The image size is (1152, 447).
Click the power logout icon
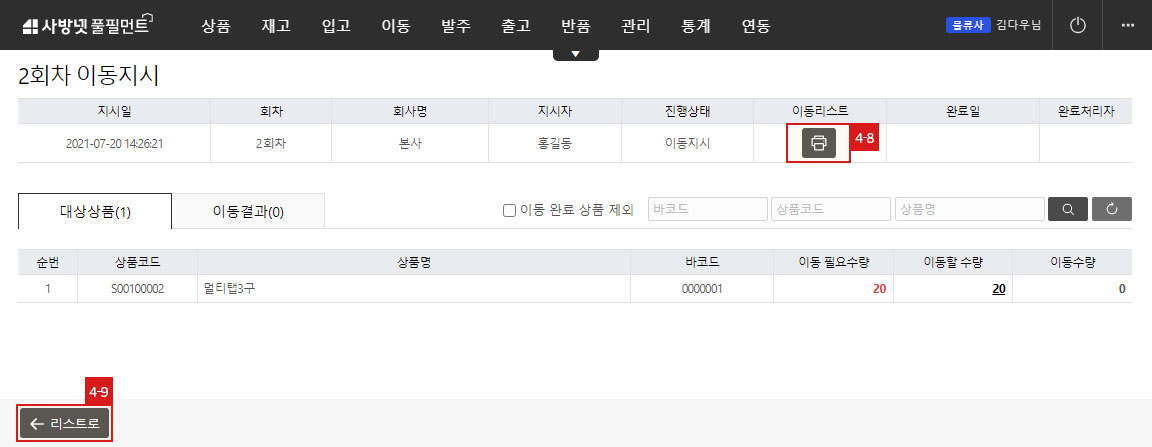click(1077, 26)
